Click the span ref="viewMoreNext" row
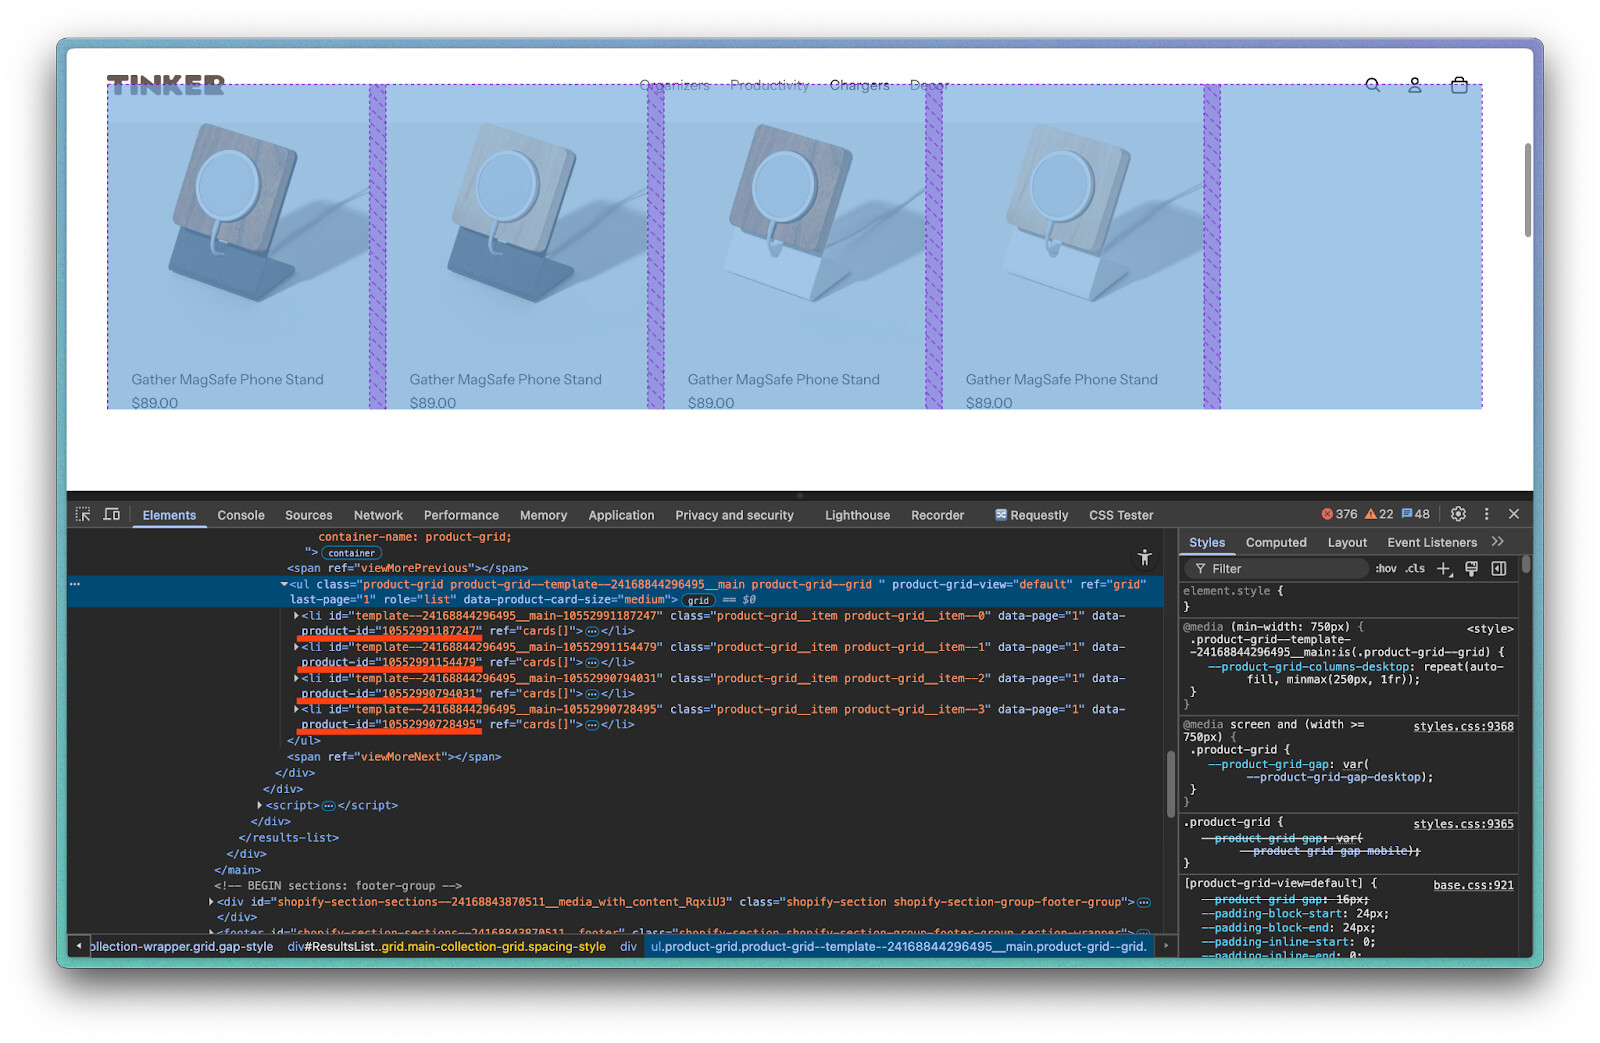The image size is (1600, 1043). tap(394, 757)
